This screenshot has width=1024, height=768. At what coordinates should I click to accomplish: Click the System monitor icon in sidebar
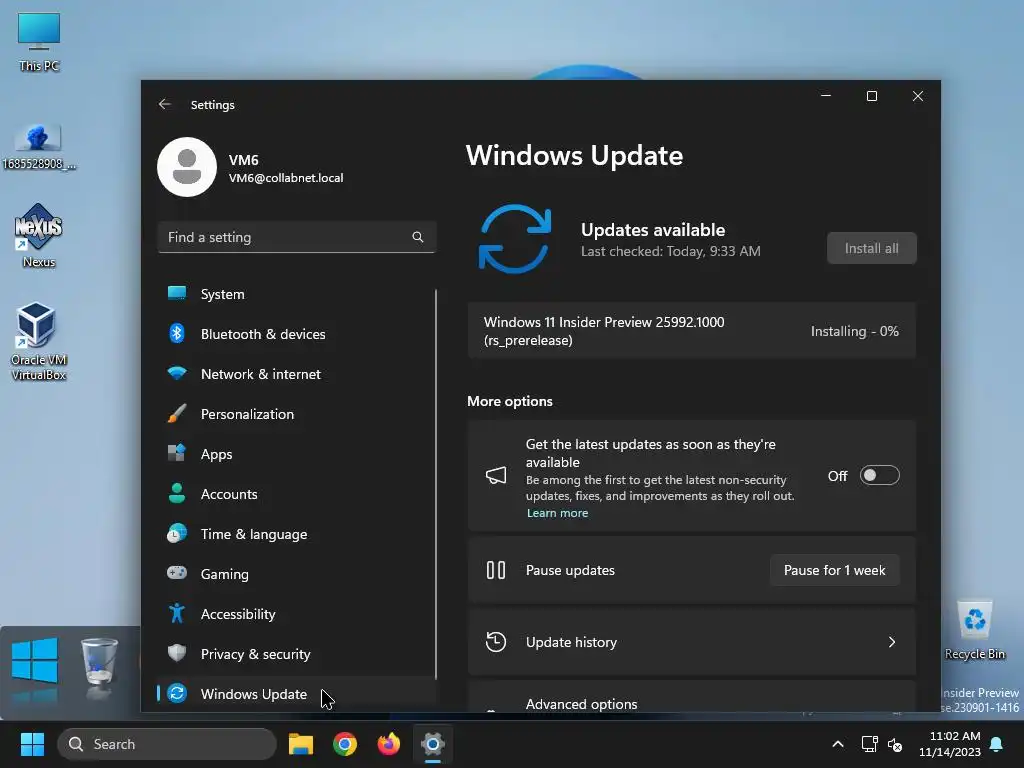point(177,293)
